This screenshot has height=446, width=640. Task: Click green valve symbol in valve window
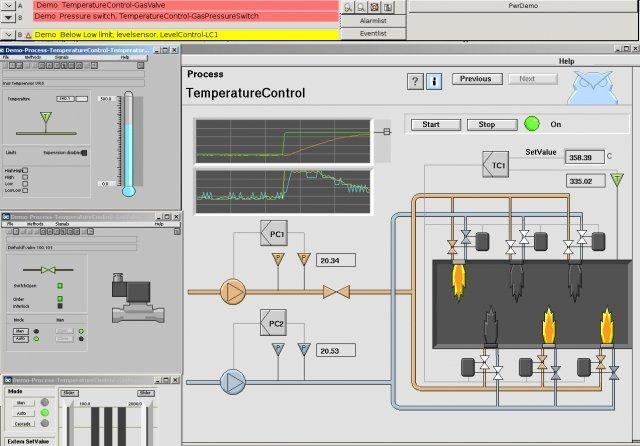coord(48,270)
